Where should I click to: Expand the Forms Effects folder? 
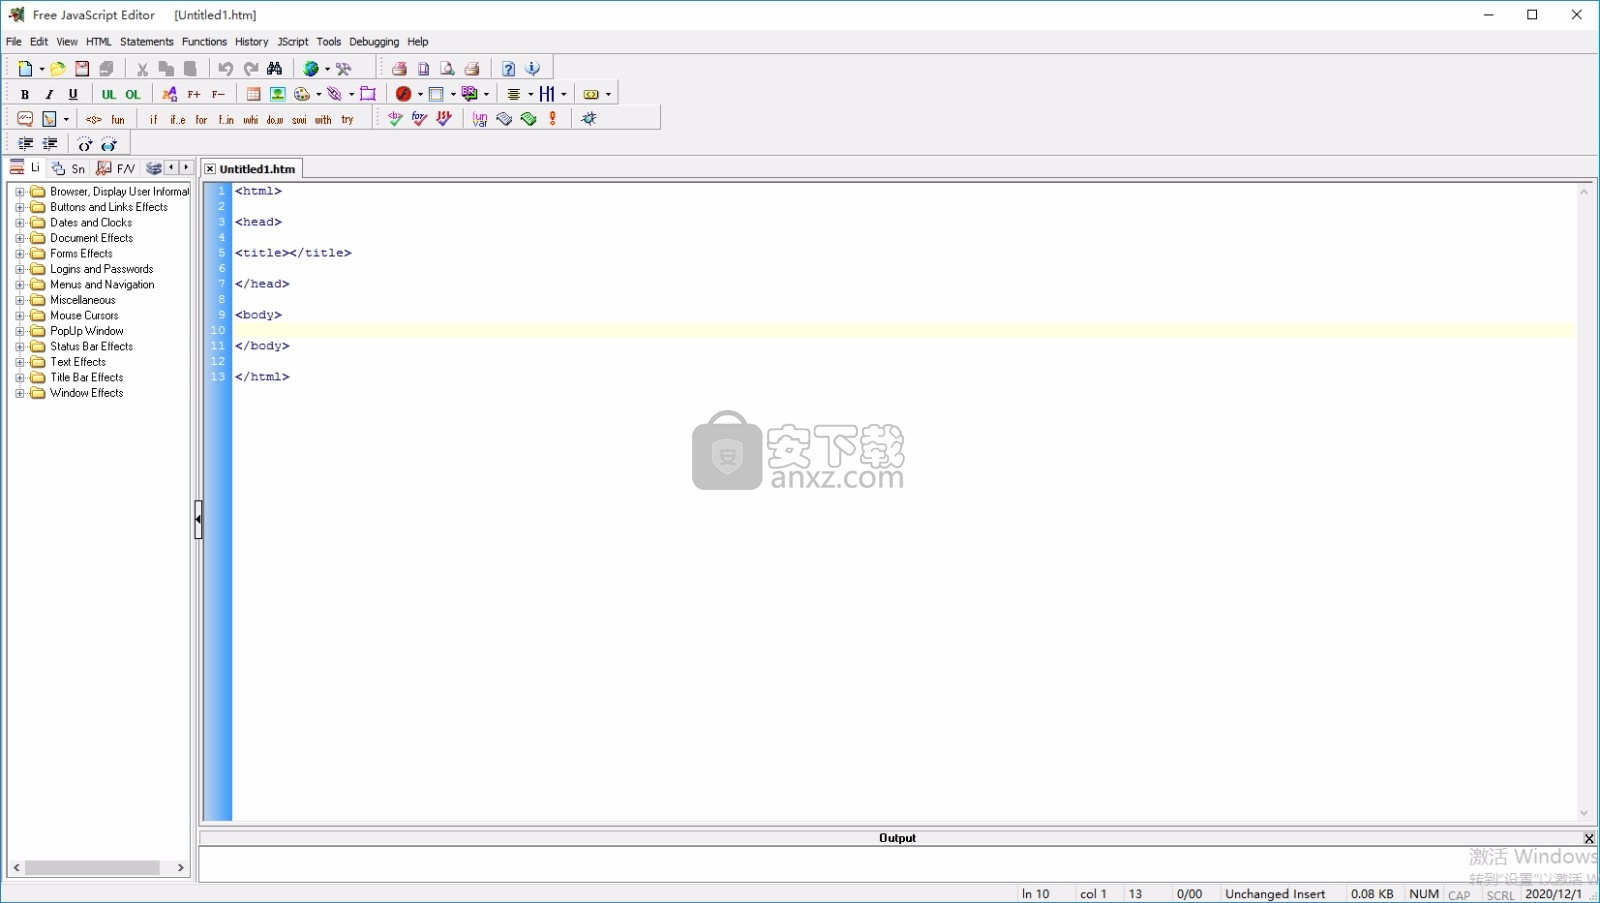pos(19,254)
